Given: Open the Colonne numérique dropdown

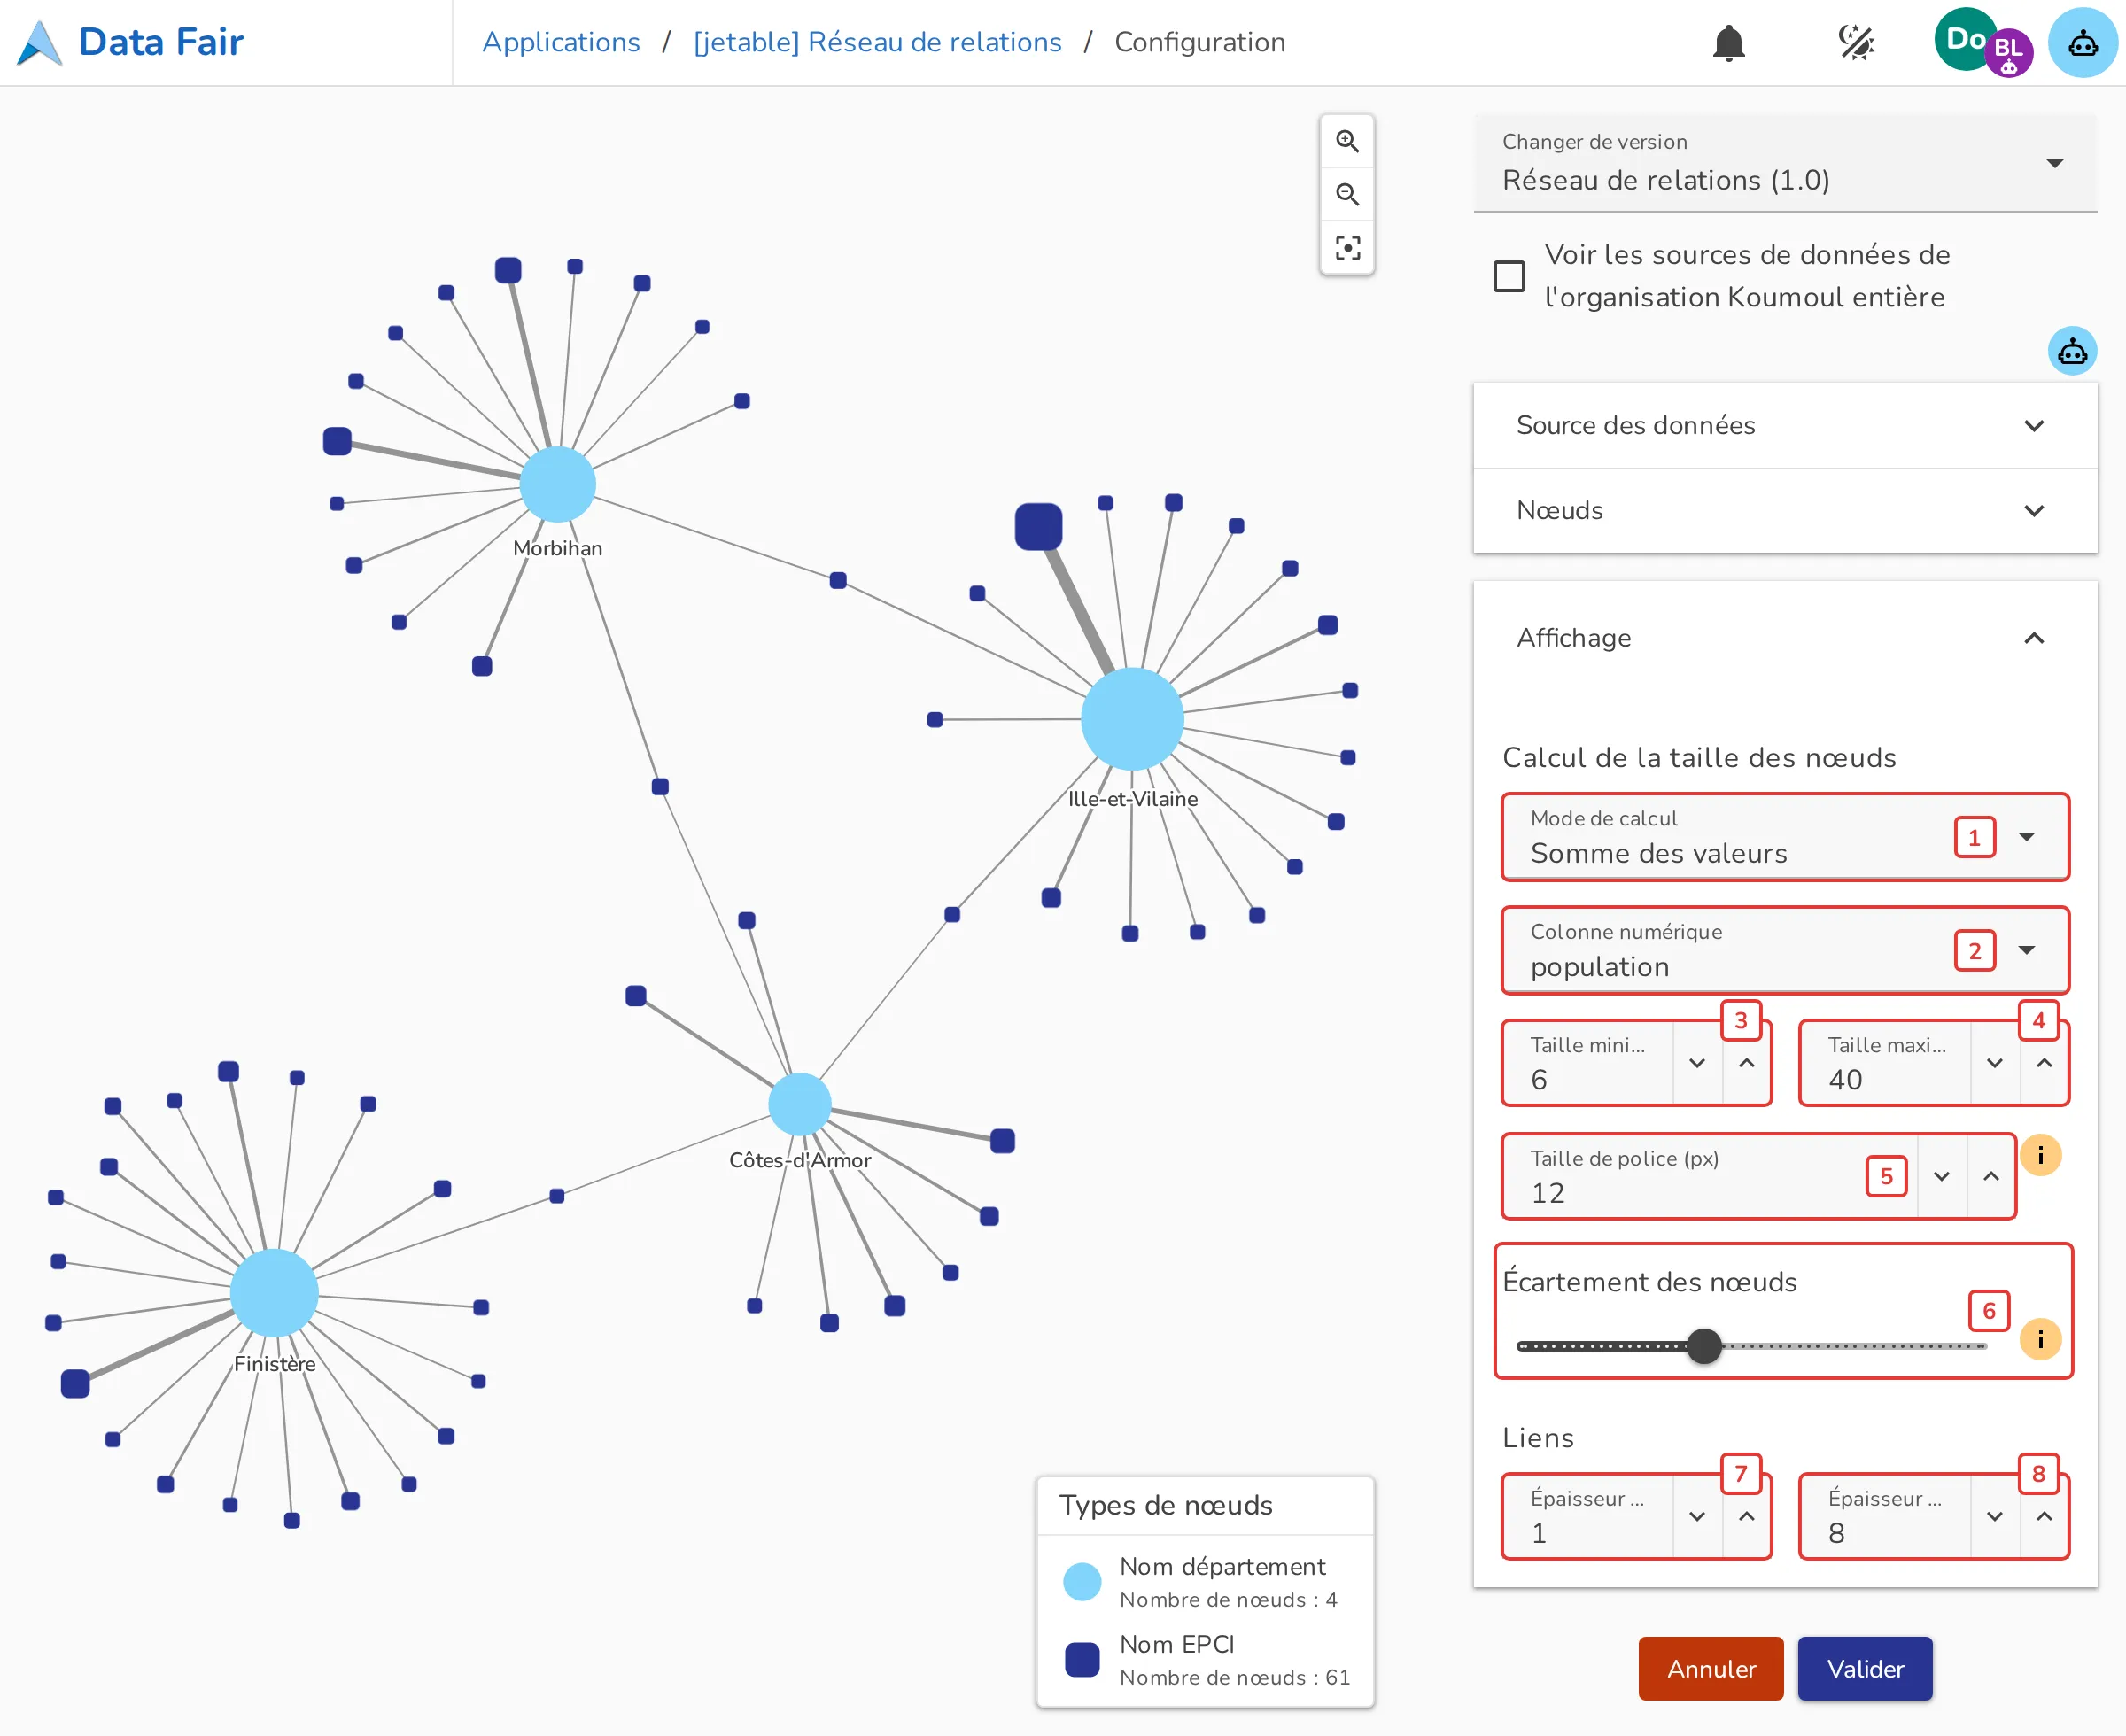Looking at the screenshot, I should 1785,950.
